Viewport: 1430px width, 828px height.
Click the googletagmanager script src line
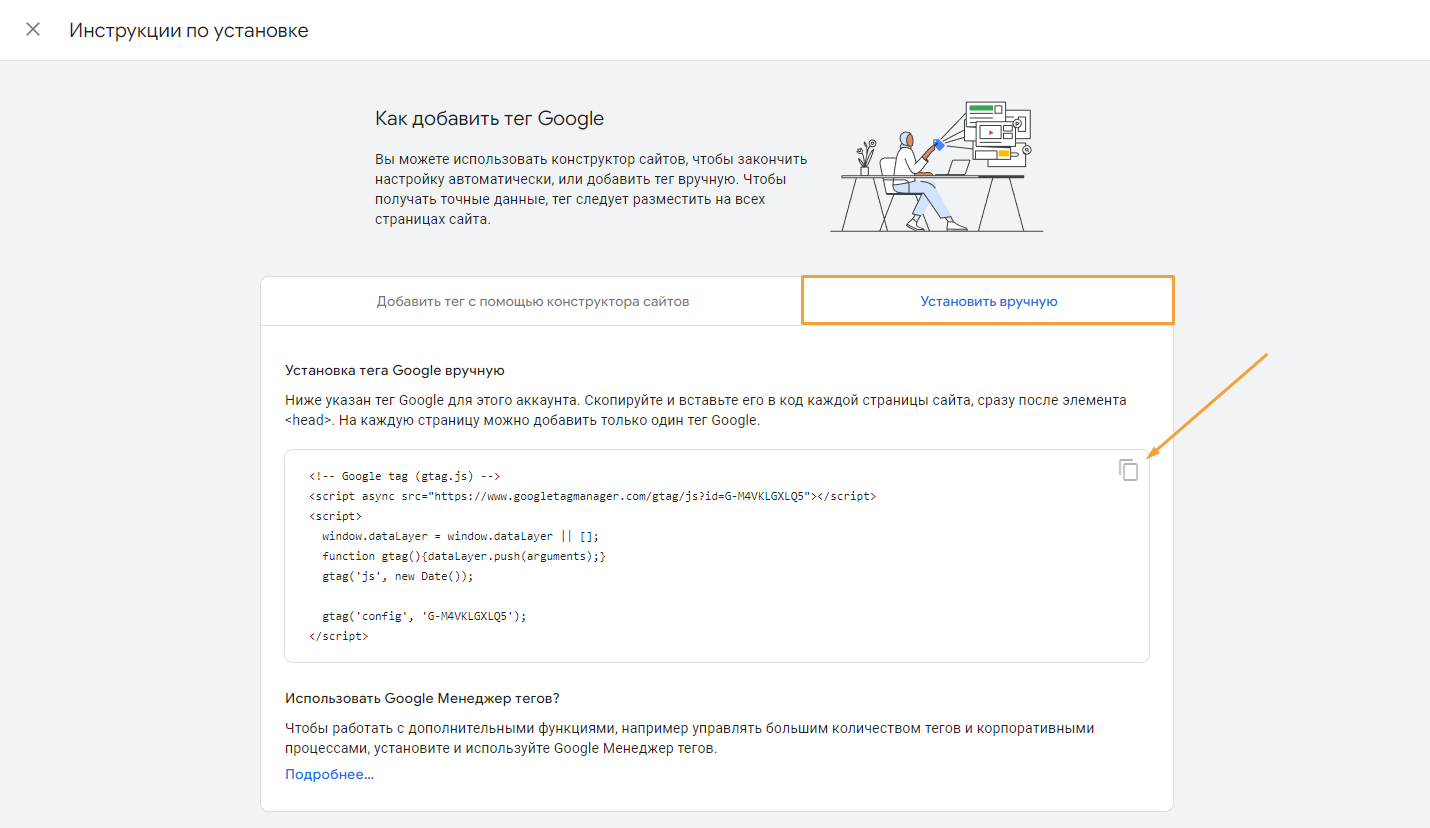593,496
